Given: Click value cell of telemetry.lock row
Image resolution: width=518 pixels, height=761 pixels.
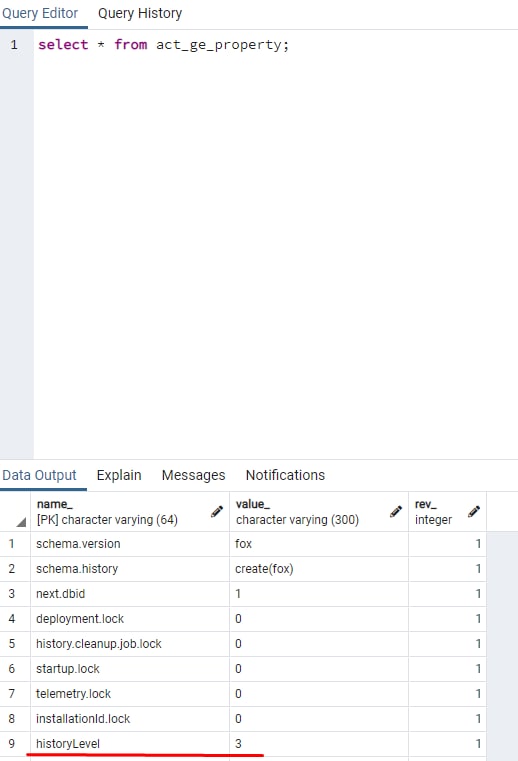Looking at the screenshot, I should pos(319,694).
